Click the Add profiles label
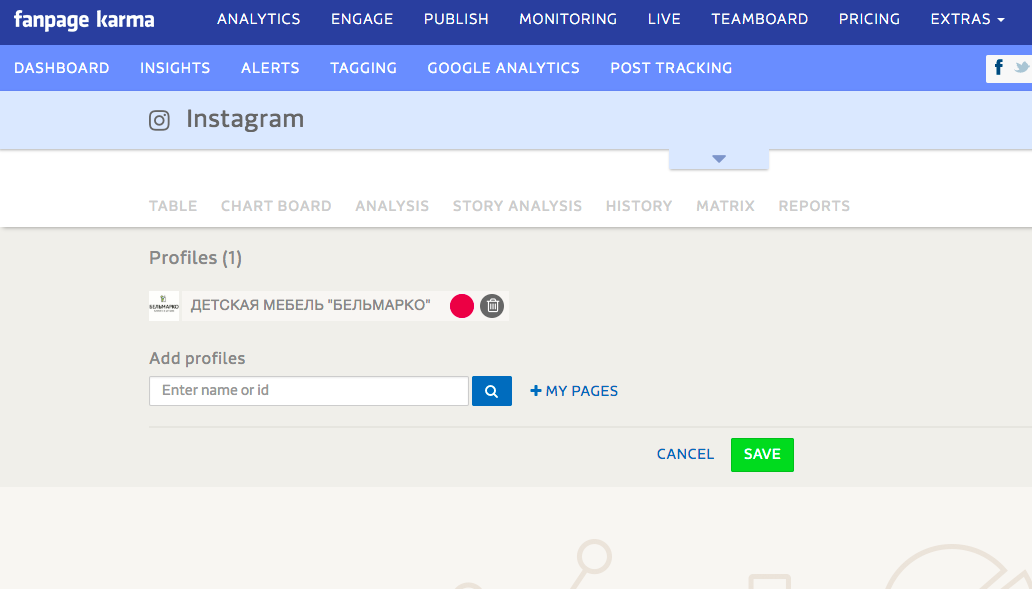Image resolution: width=1032 pixels, height=589 pixels. tap(197, 358)
